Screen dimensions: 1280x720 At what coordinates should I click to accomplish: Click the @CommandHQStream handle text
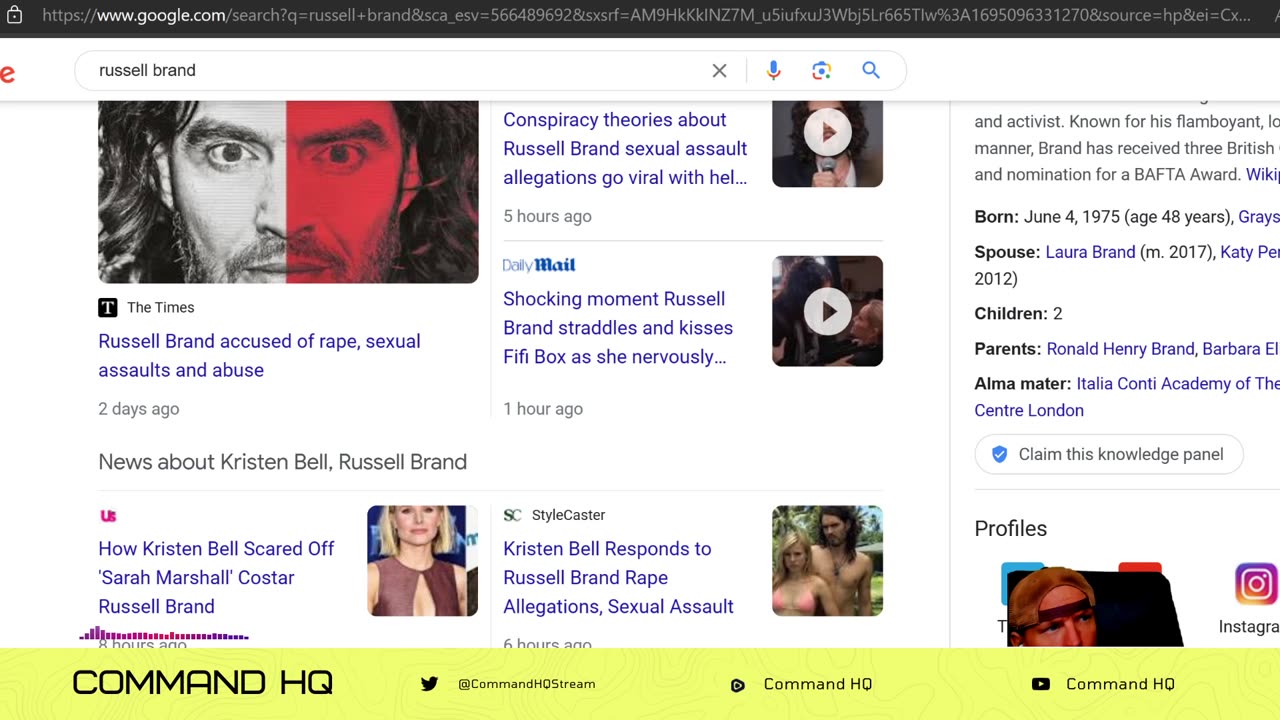(x=526, y=684)
